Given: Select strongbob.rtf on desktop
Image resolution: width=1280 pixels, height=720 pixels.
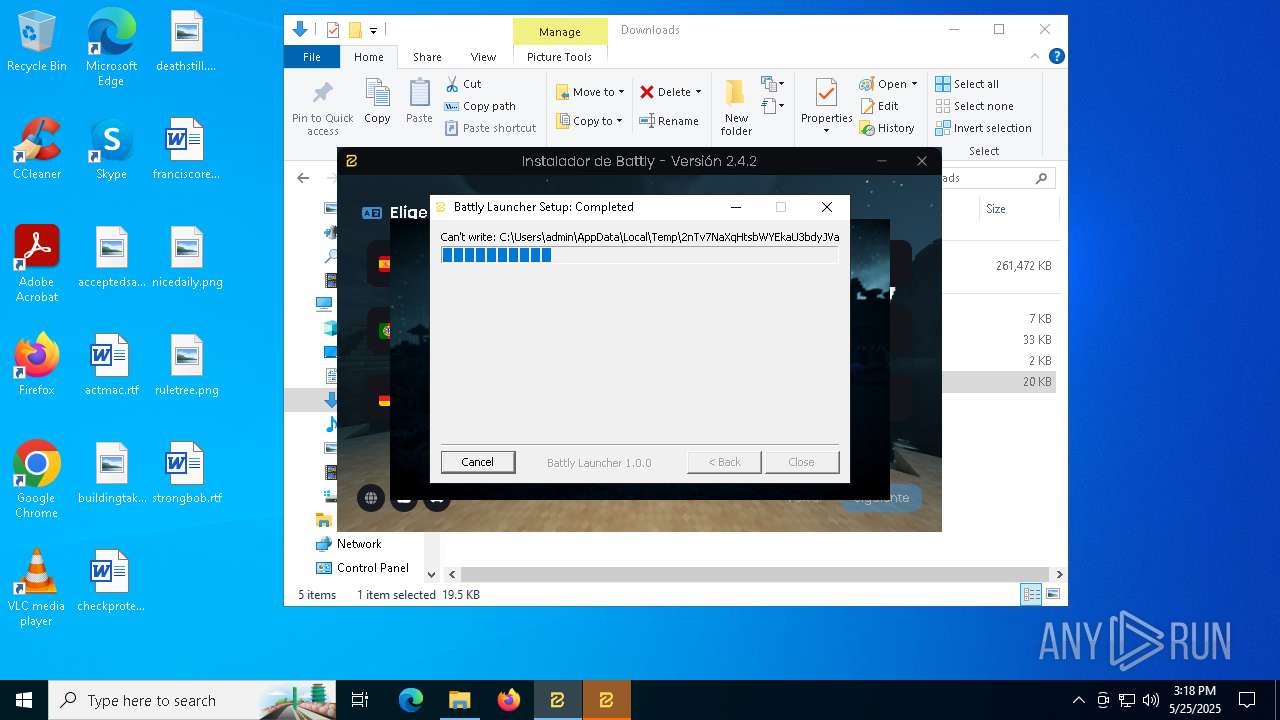Looking at the screenshot, I should coord(187,473).
